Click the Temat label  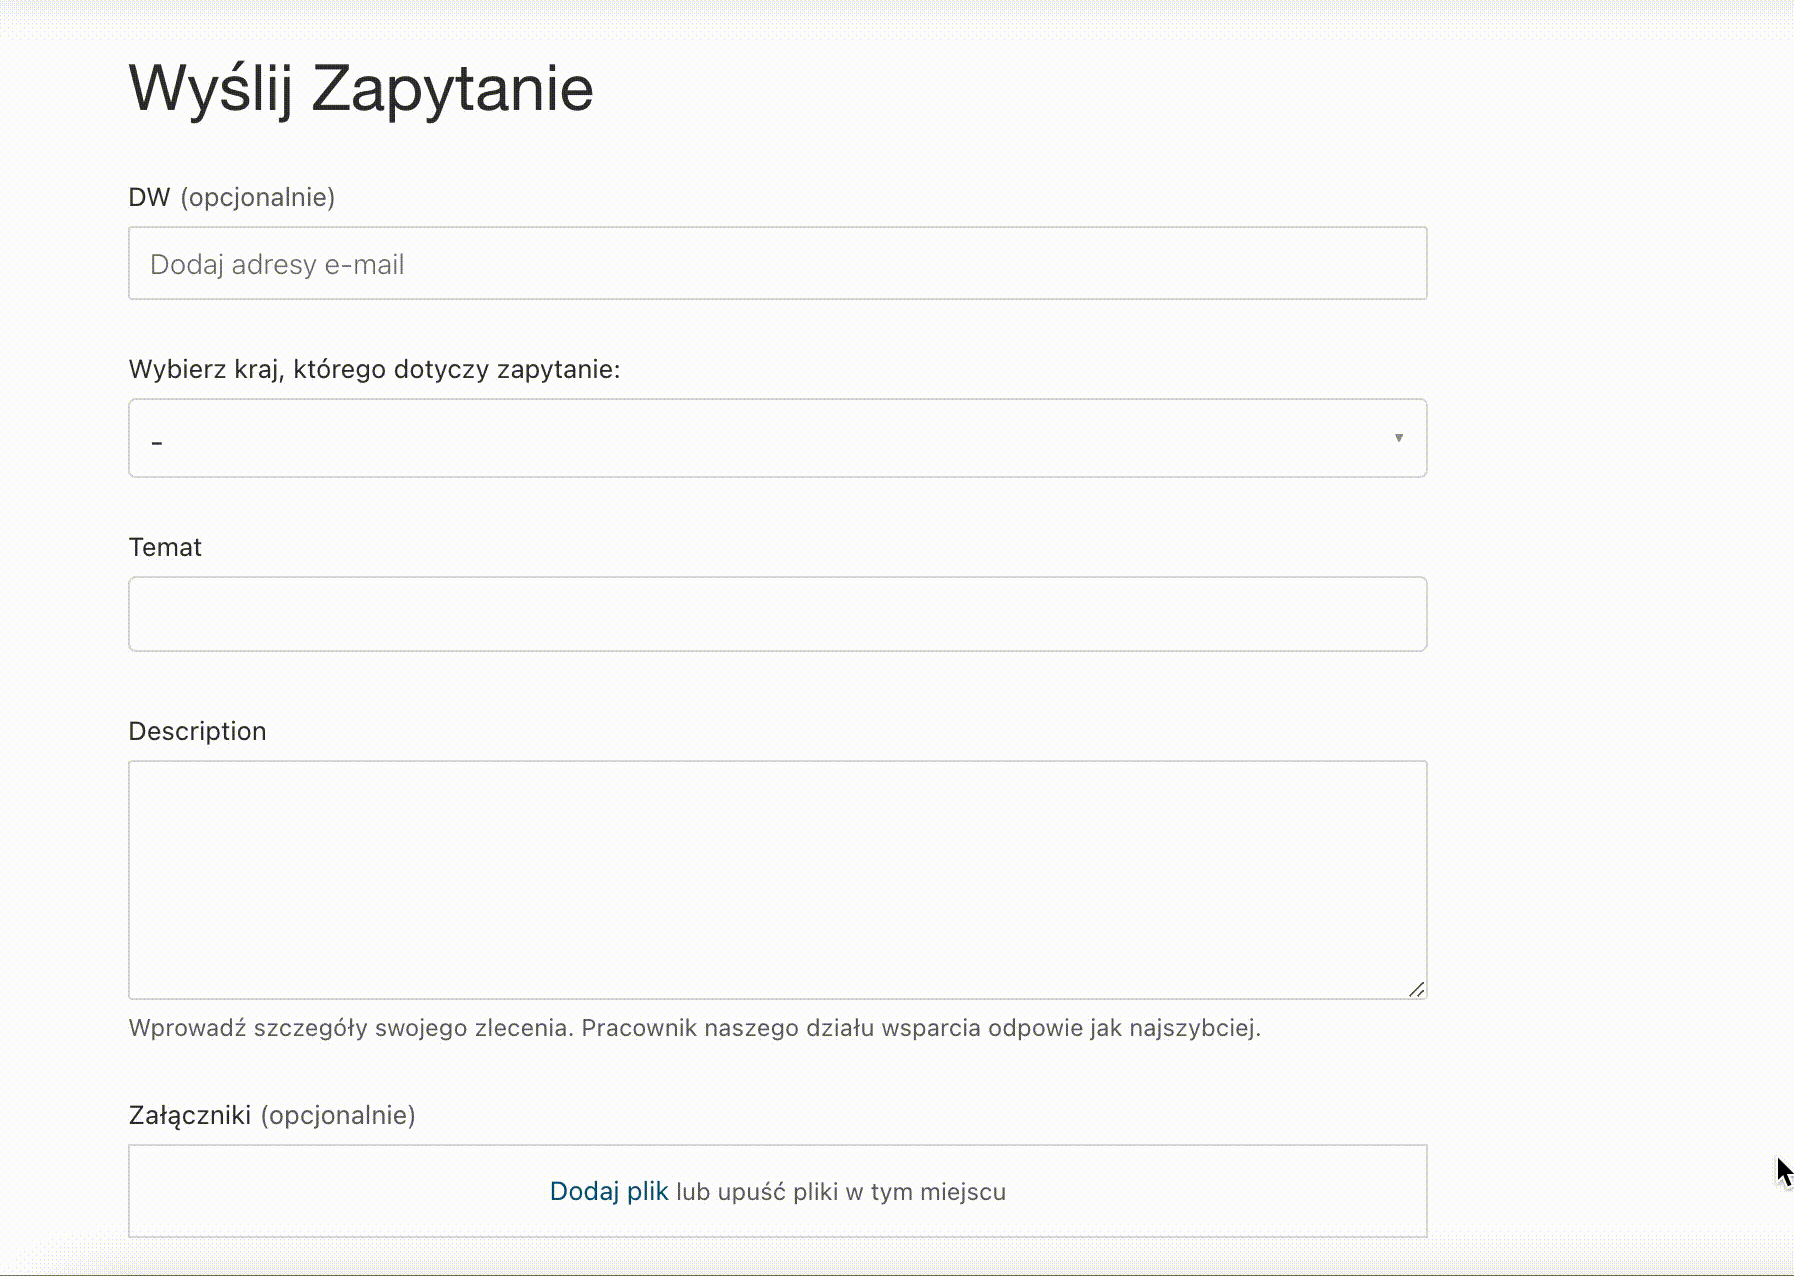point(165,547)
